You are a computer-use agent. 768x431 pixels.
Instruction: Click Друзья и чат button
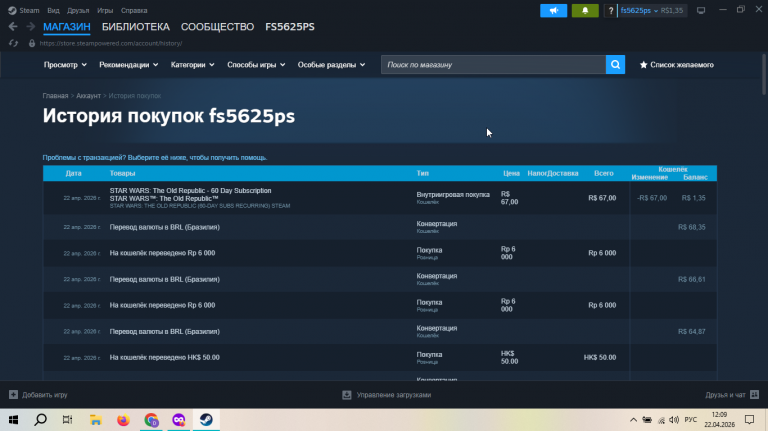732,395
